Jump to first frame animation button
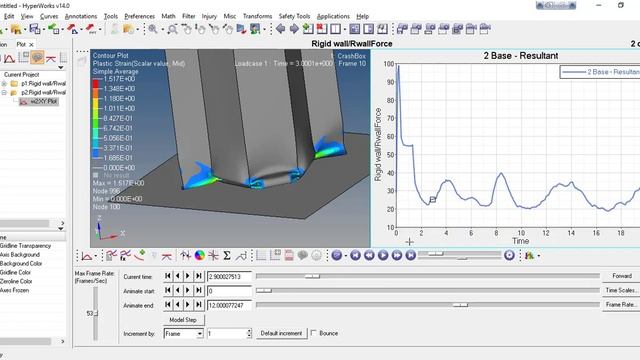The height and width of the screenshot is (360, 640). coord(355,256)
